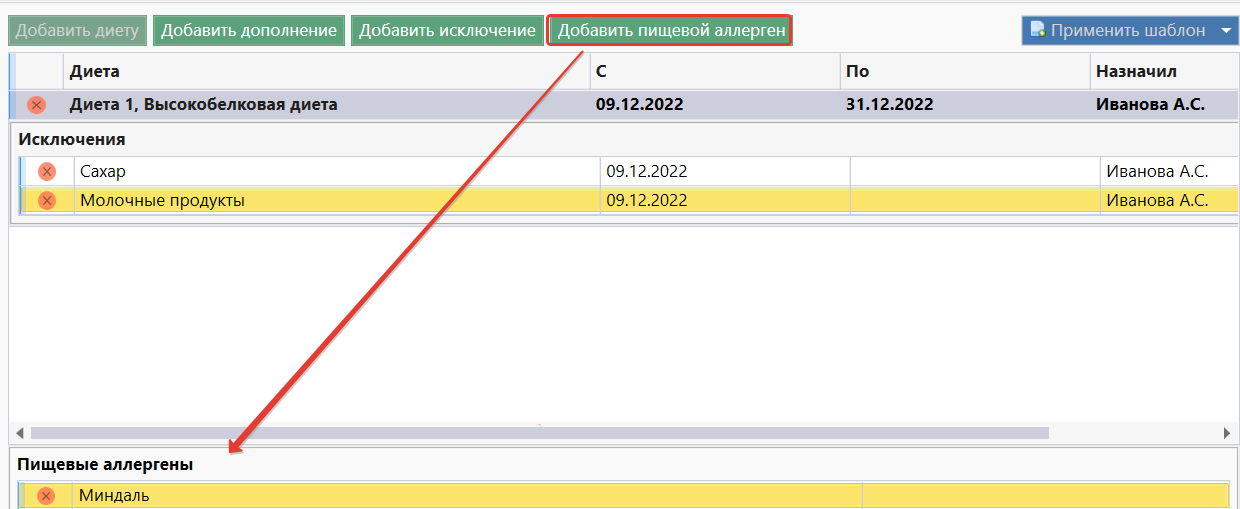Delete the Диета 1 row with red X
The width and height of the screenshot is (1240, 509).
coord(37,104)
